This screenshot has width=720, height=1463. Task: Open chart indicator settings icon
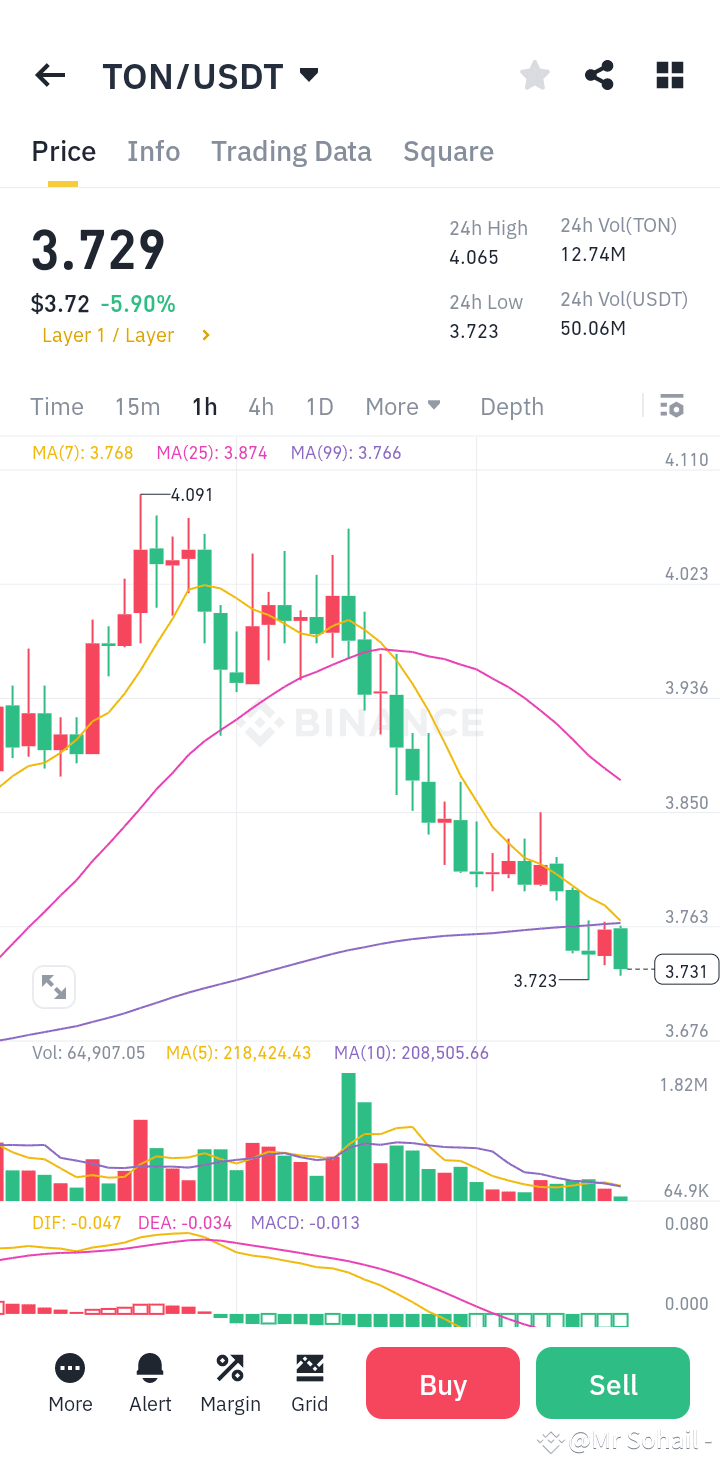pyautogui.click(x=671, y=406)
